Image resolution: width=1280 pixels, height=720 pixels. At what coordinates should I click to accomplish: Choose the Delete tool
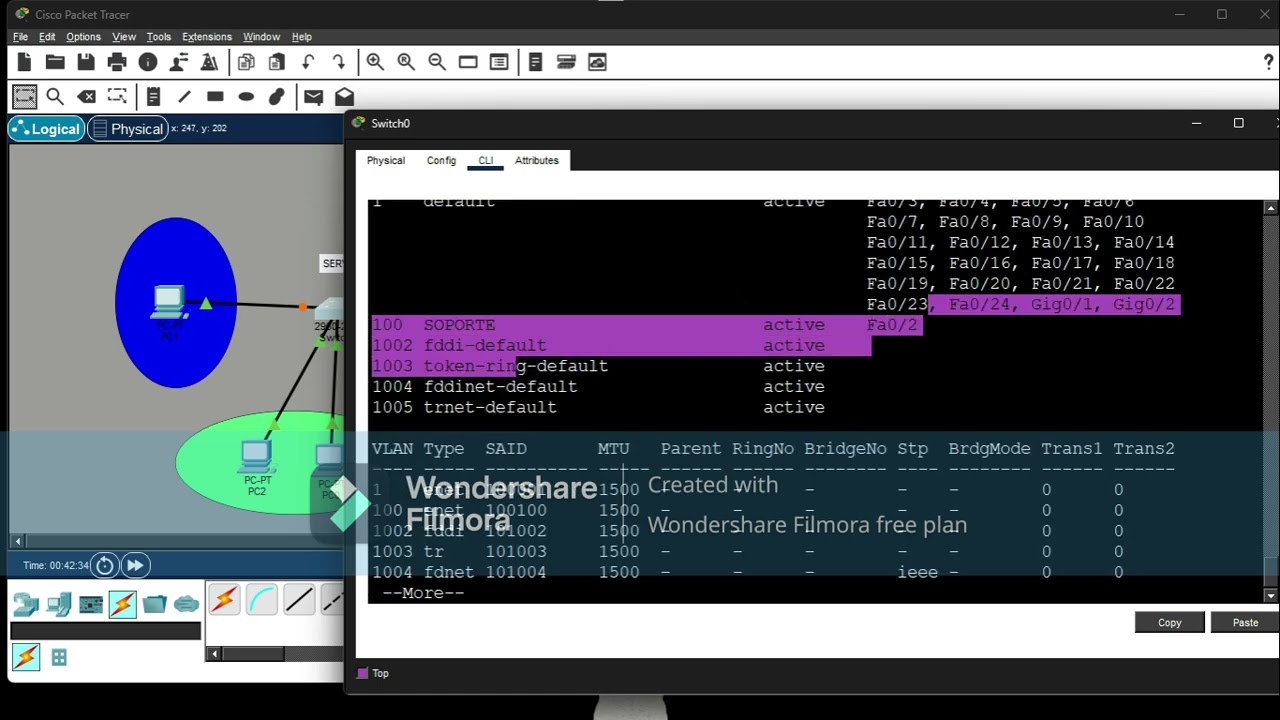click(x=87, y=96)
